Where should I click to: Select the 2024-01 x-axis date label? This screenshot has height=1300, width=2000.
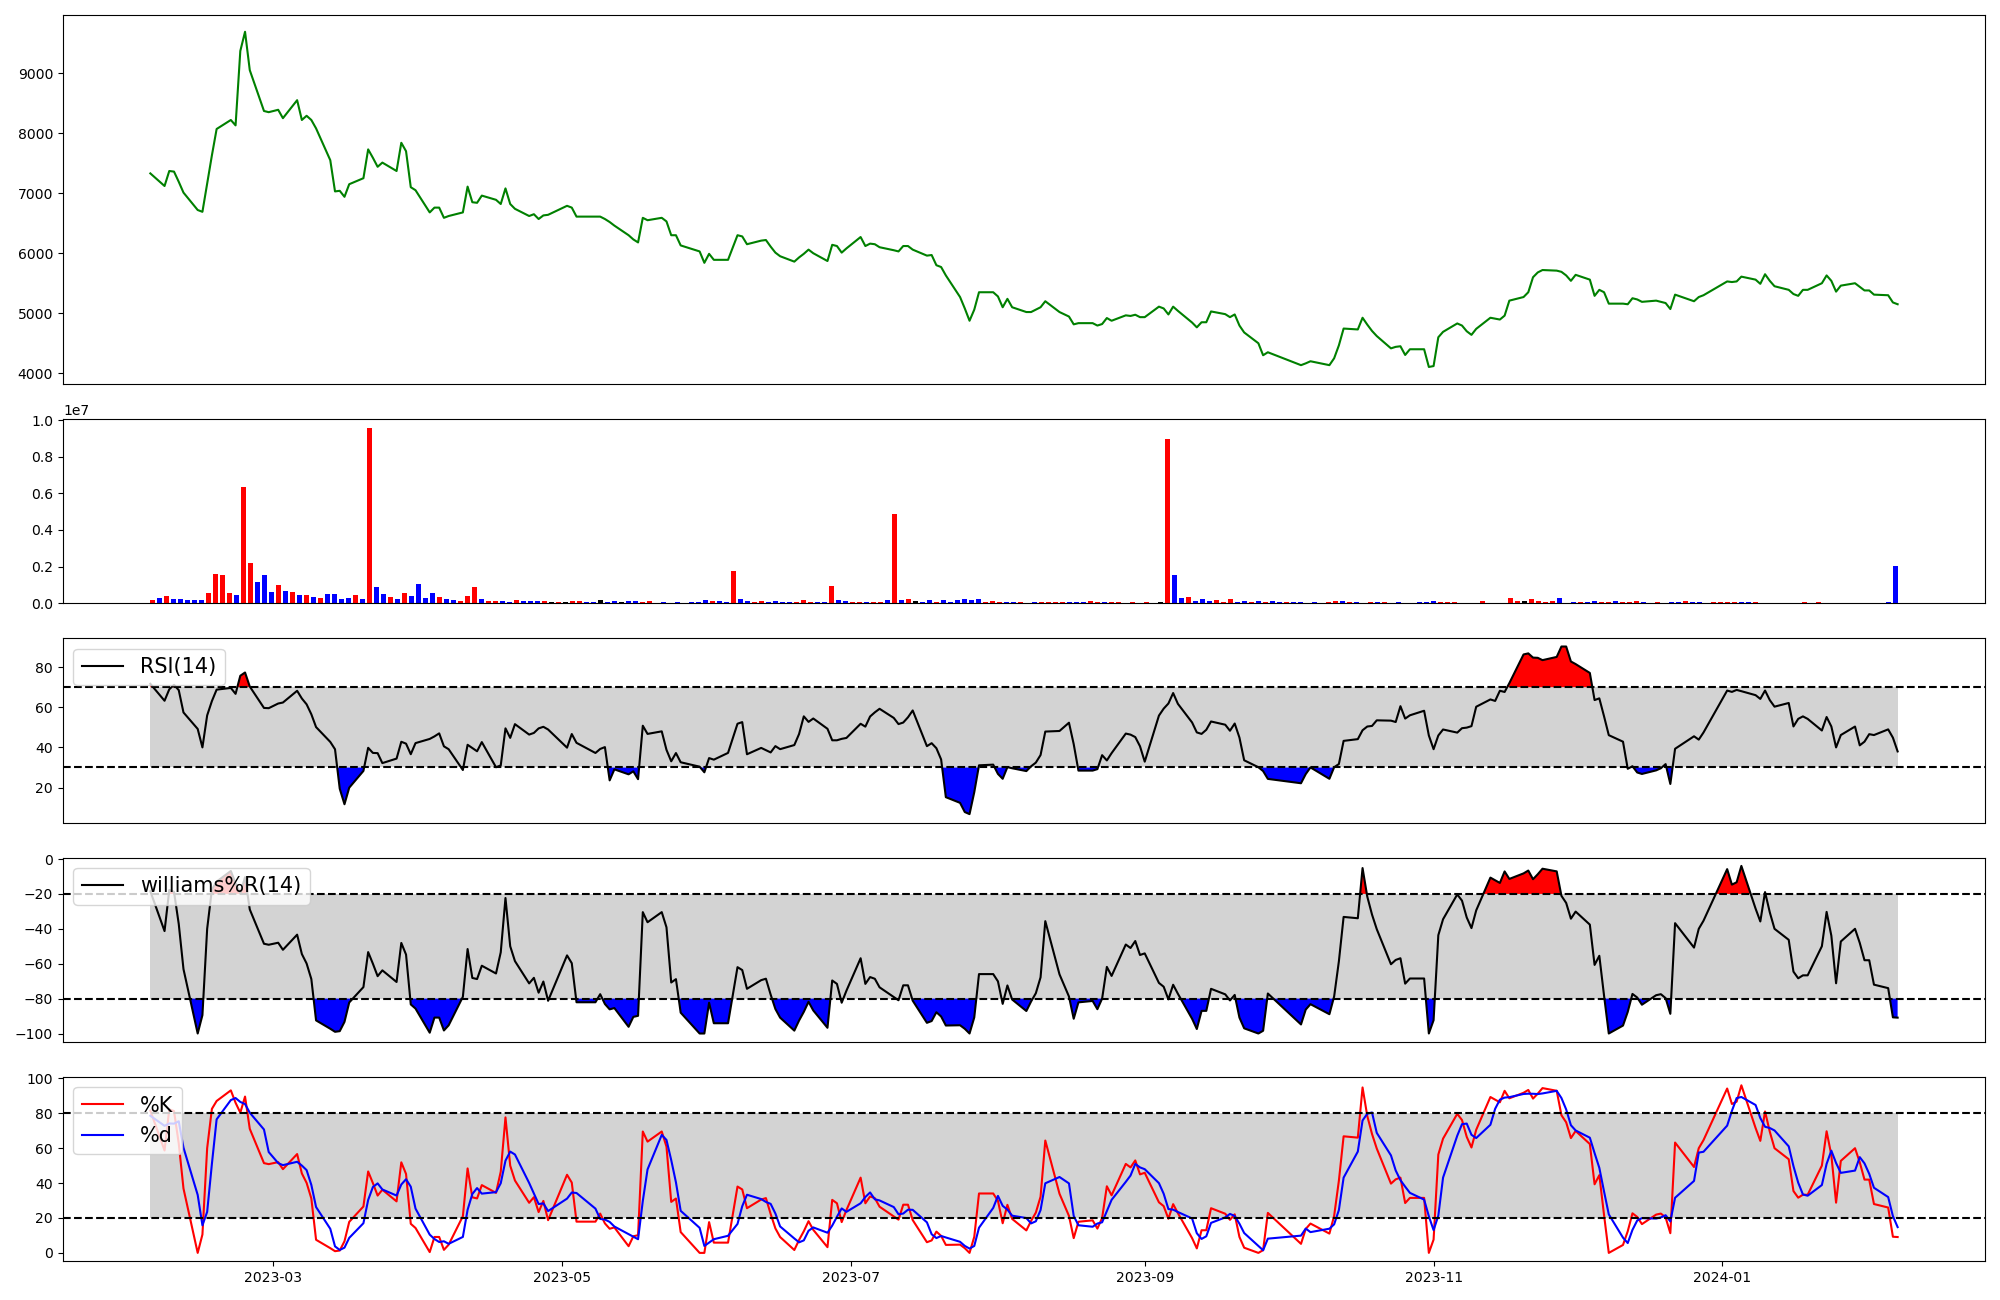[1723, 1277]
